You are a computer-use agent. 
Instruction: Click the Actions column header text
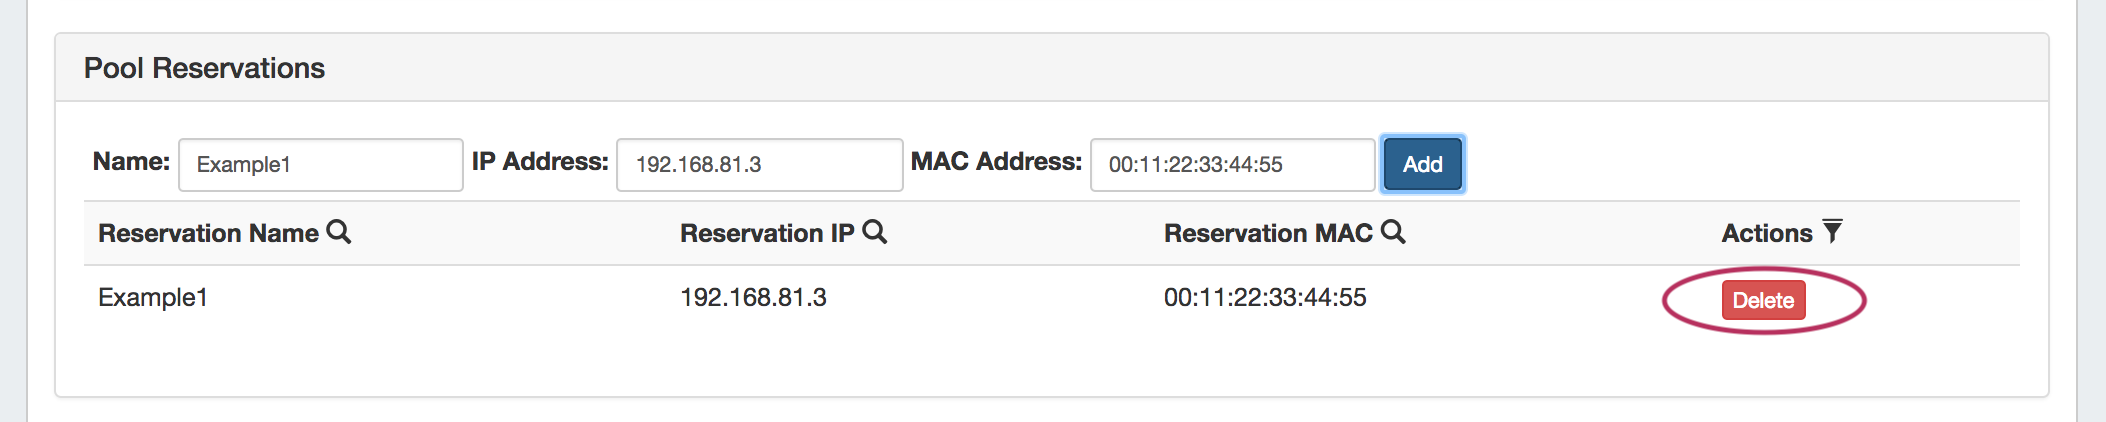tap(1767, 233)
